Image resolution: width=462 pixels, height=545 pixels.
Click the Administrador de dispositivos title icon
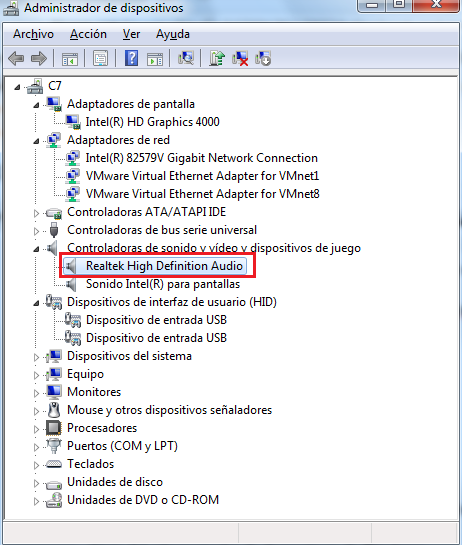(x=11, y=8)
